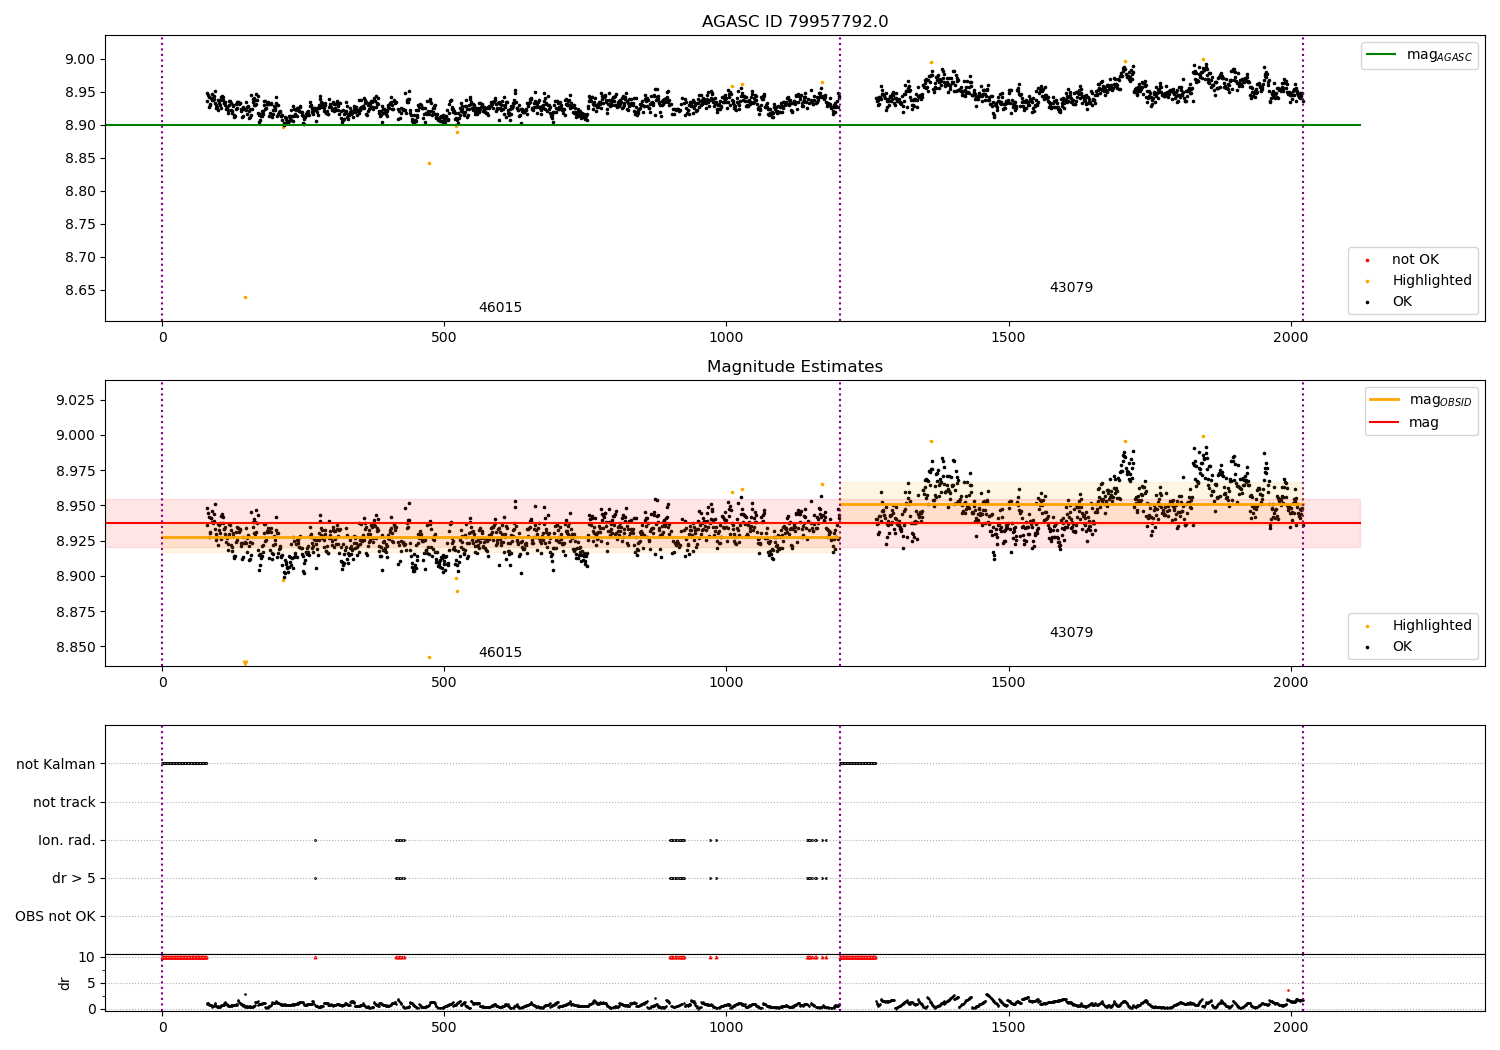Click the "Ion. rad." row label

pos(67,841)
